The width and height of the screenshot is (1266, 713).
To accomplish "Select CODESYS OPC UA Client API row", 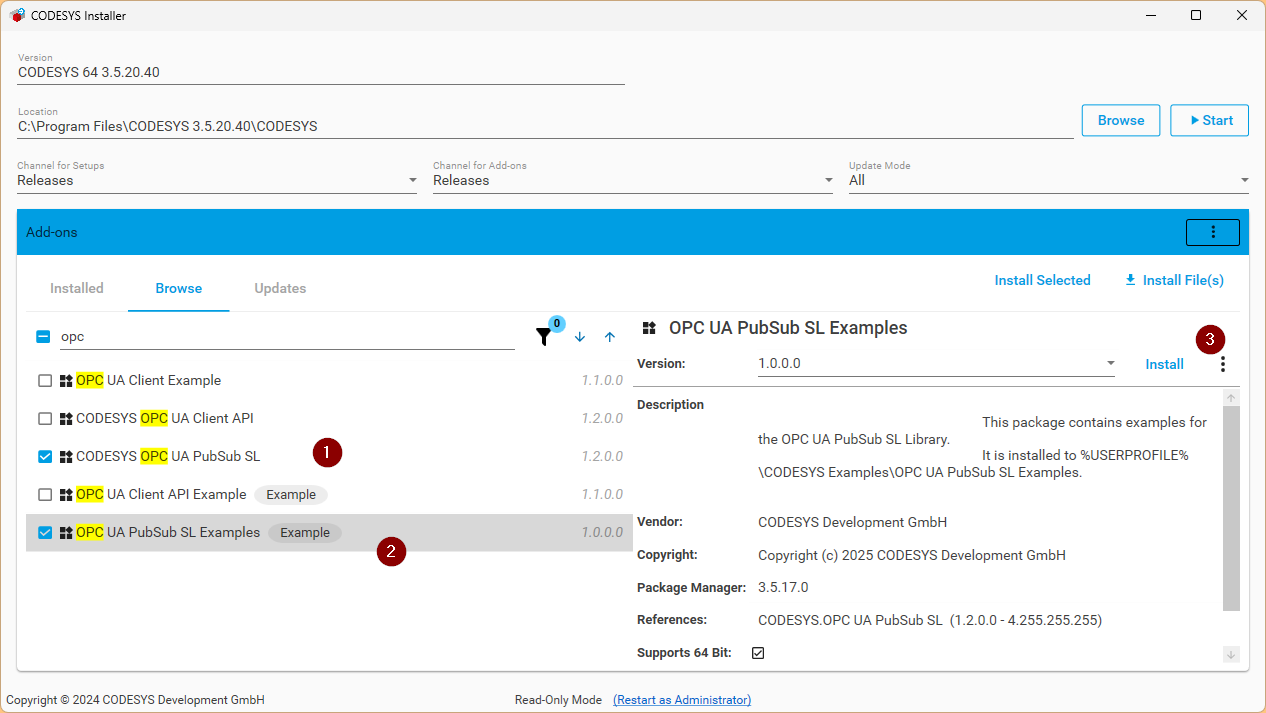I will pos(329,419).
